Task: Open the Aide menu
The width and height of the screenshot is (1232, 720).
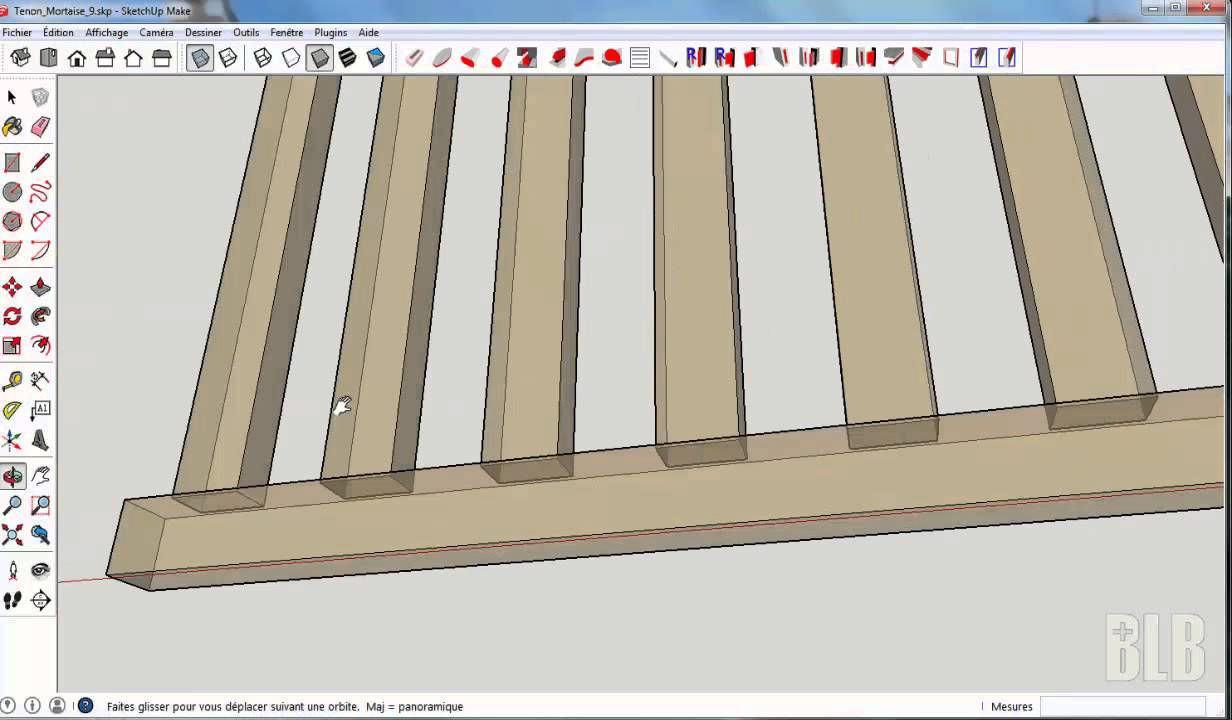Action: click(368, 32)
